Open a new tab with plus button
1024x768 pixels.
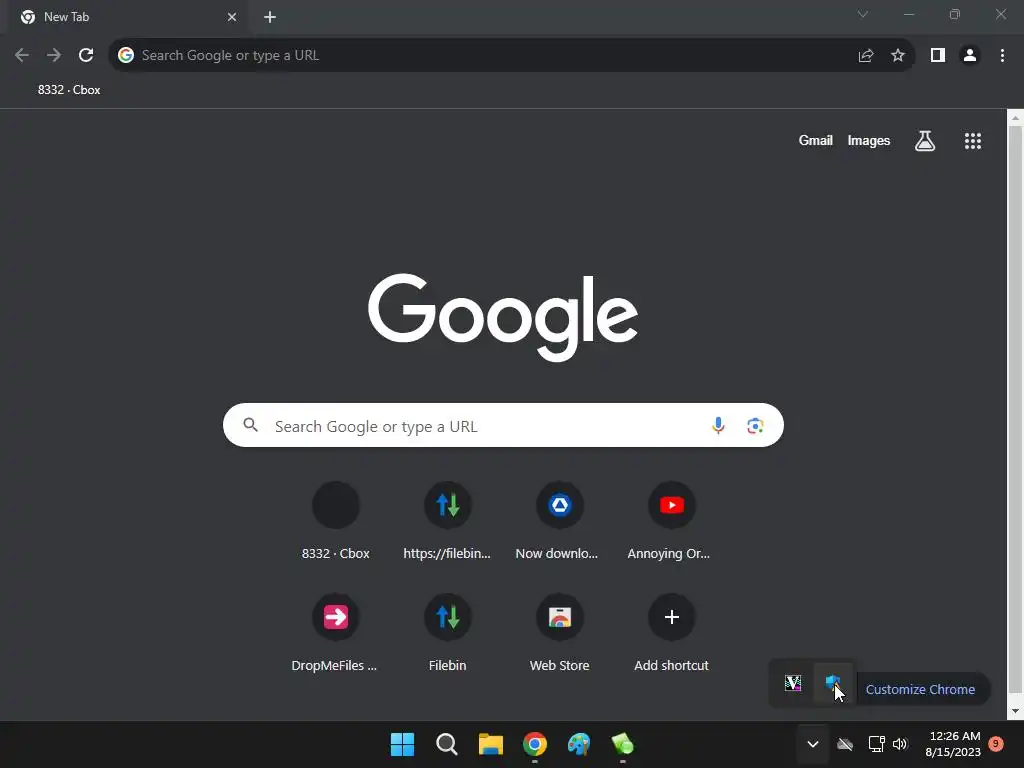[x=270, y=17]
